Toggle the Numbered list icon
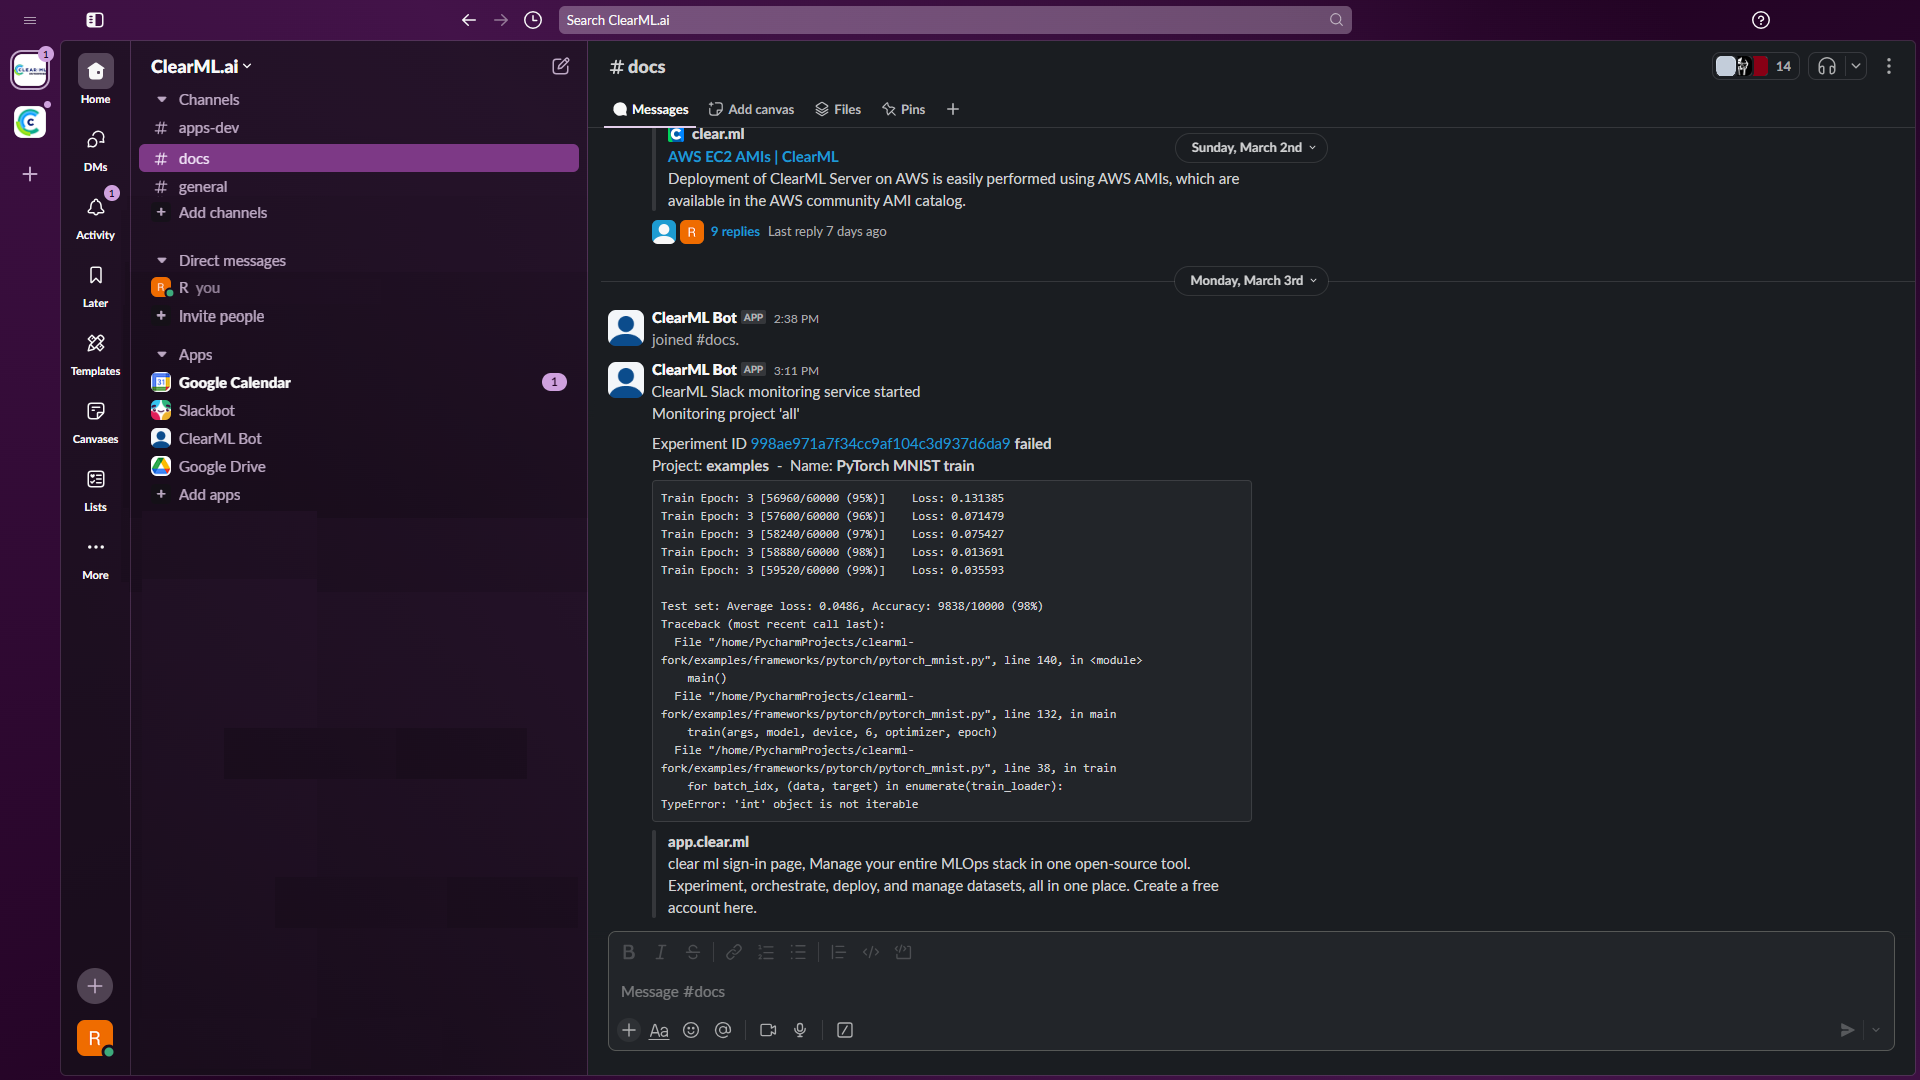 pos(765,952)
